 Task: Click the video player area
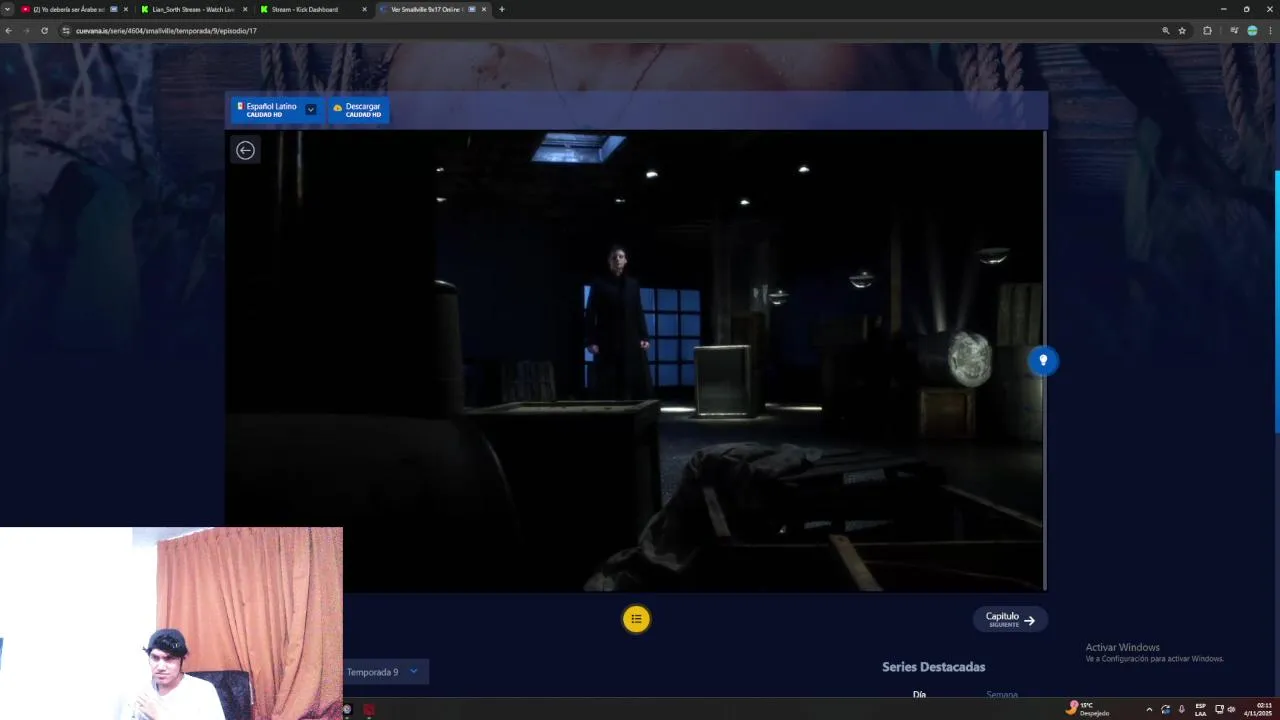coord(635,361)
